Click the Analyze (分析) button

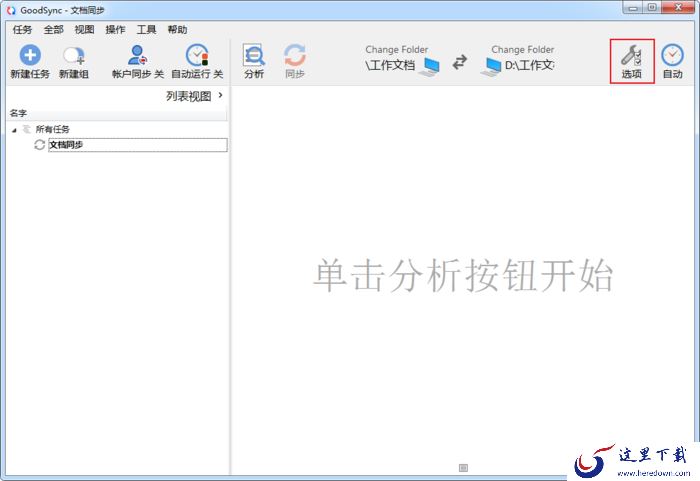pos(254,61)
